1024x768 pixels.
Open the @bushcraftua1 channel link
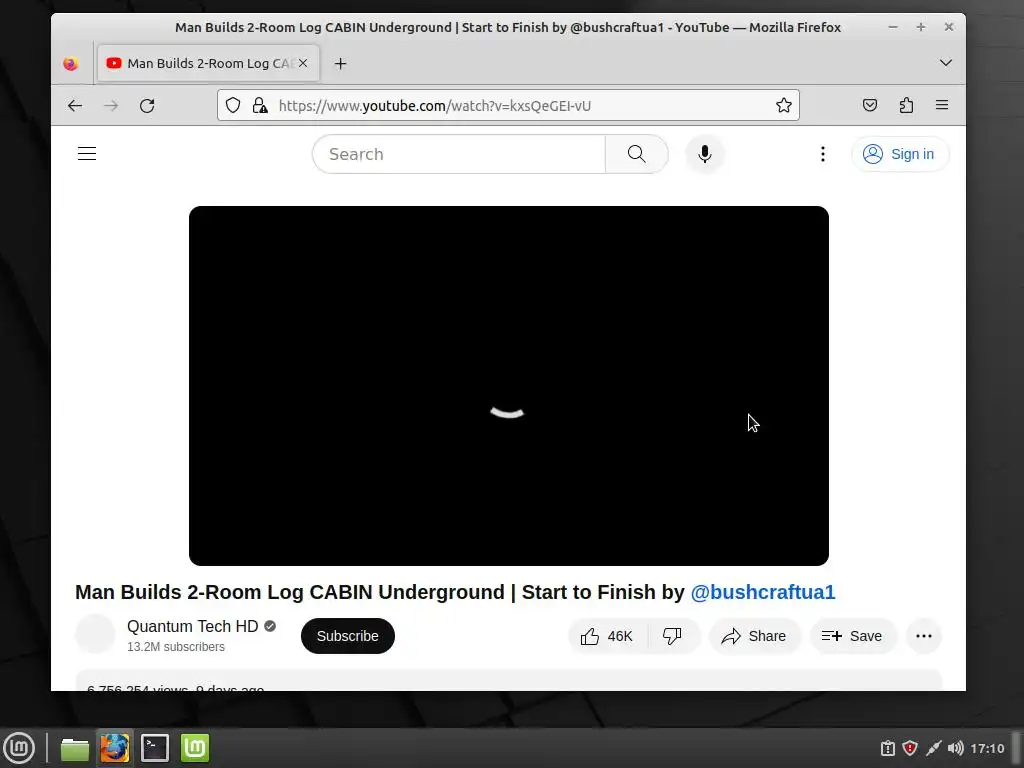click(x=763, y=592)
